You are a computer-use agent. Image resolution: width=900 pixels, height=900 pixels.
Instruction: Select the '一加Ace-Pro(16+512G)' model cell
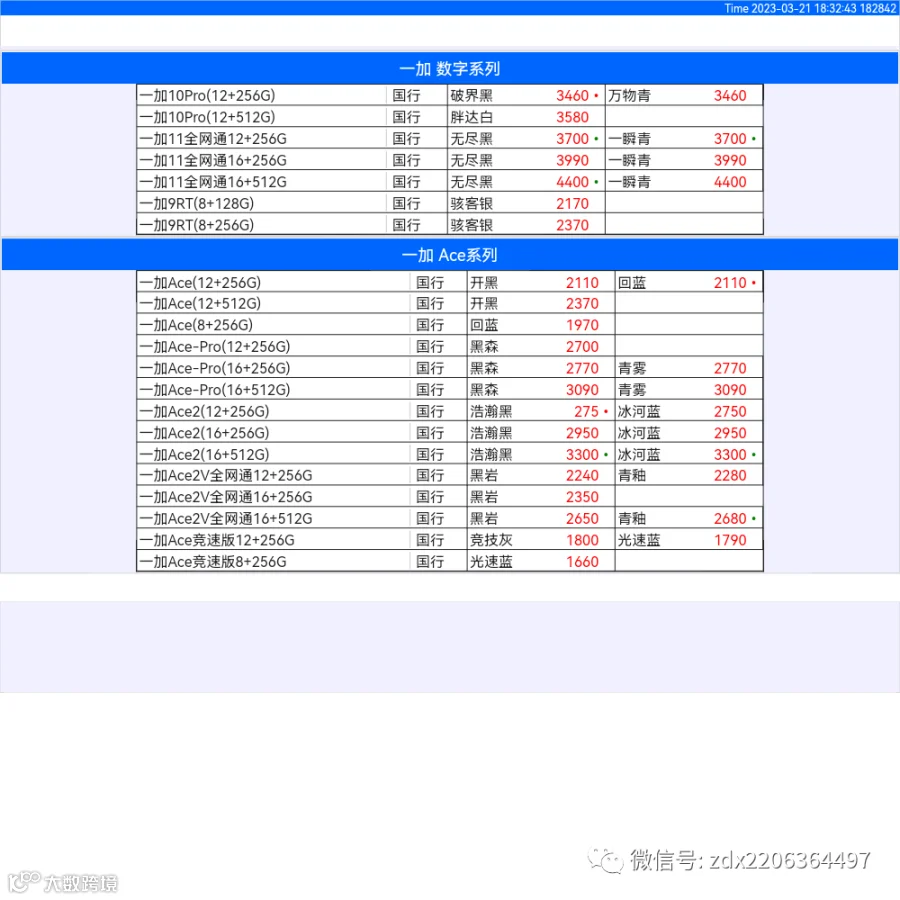coord(273,390)
